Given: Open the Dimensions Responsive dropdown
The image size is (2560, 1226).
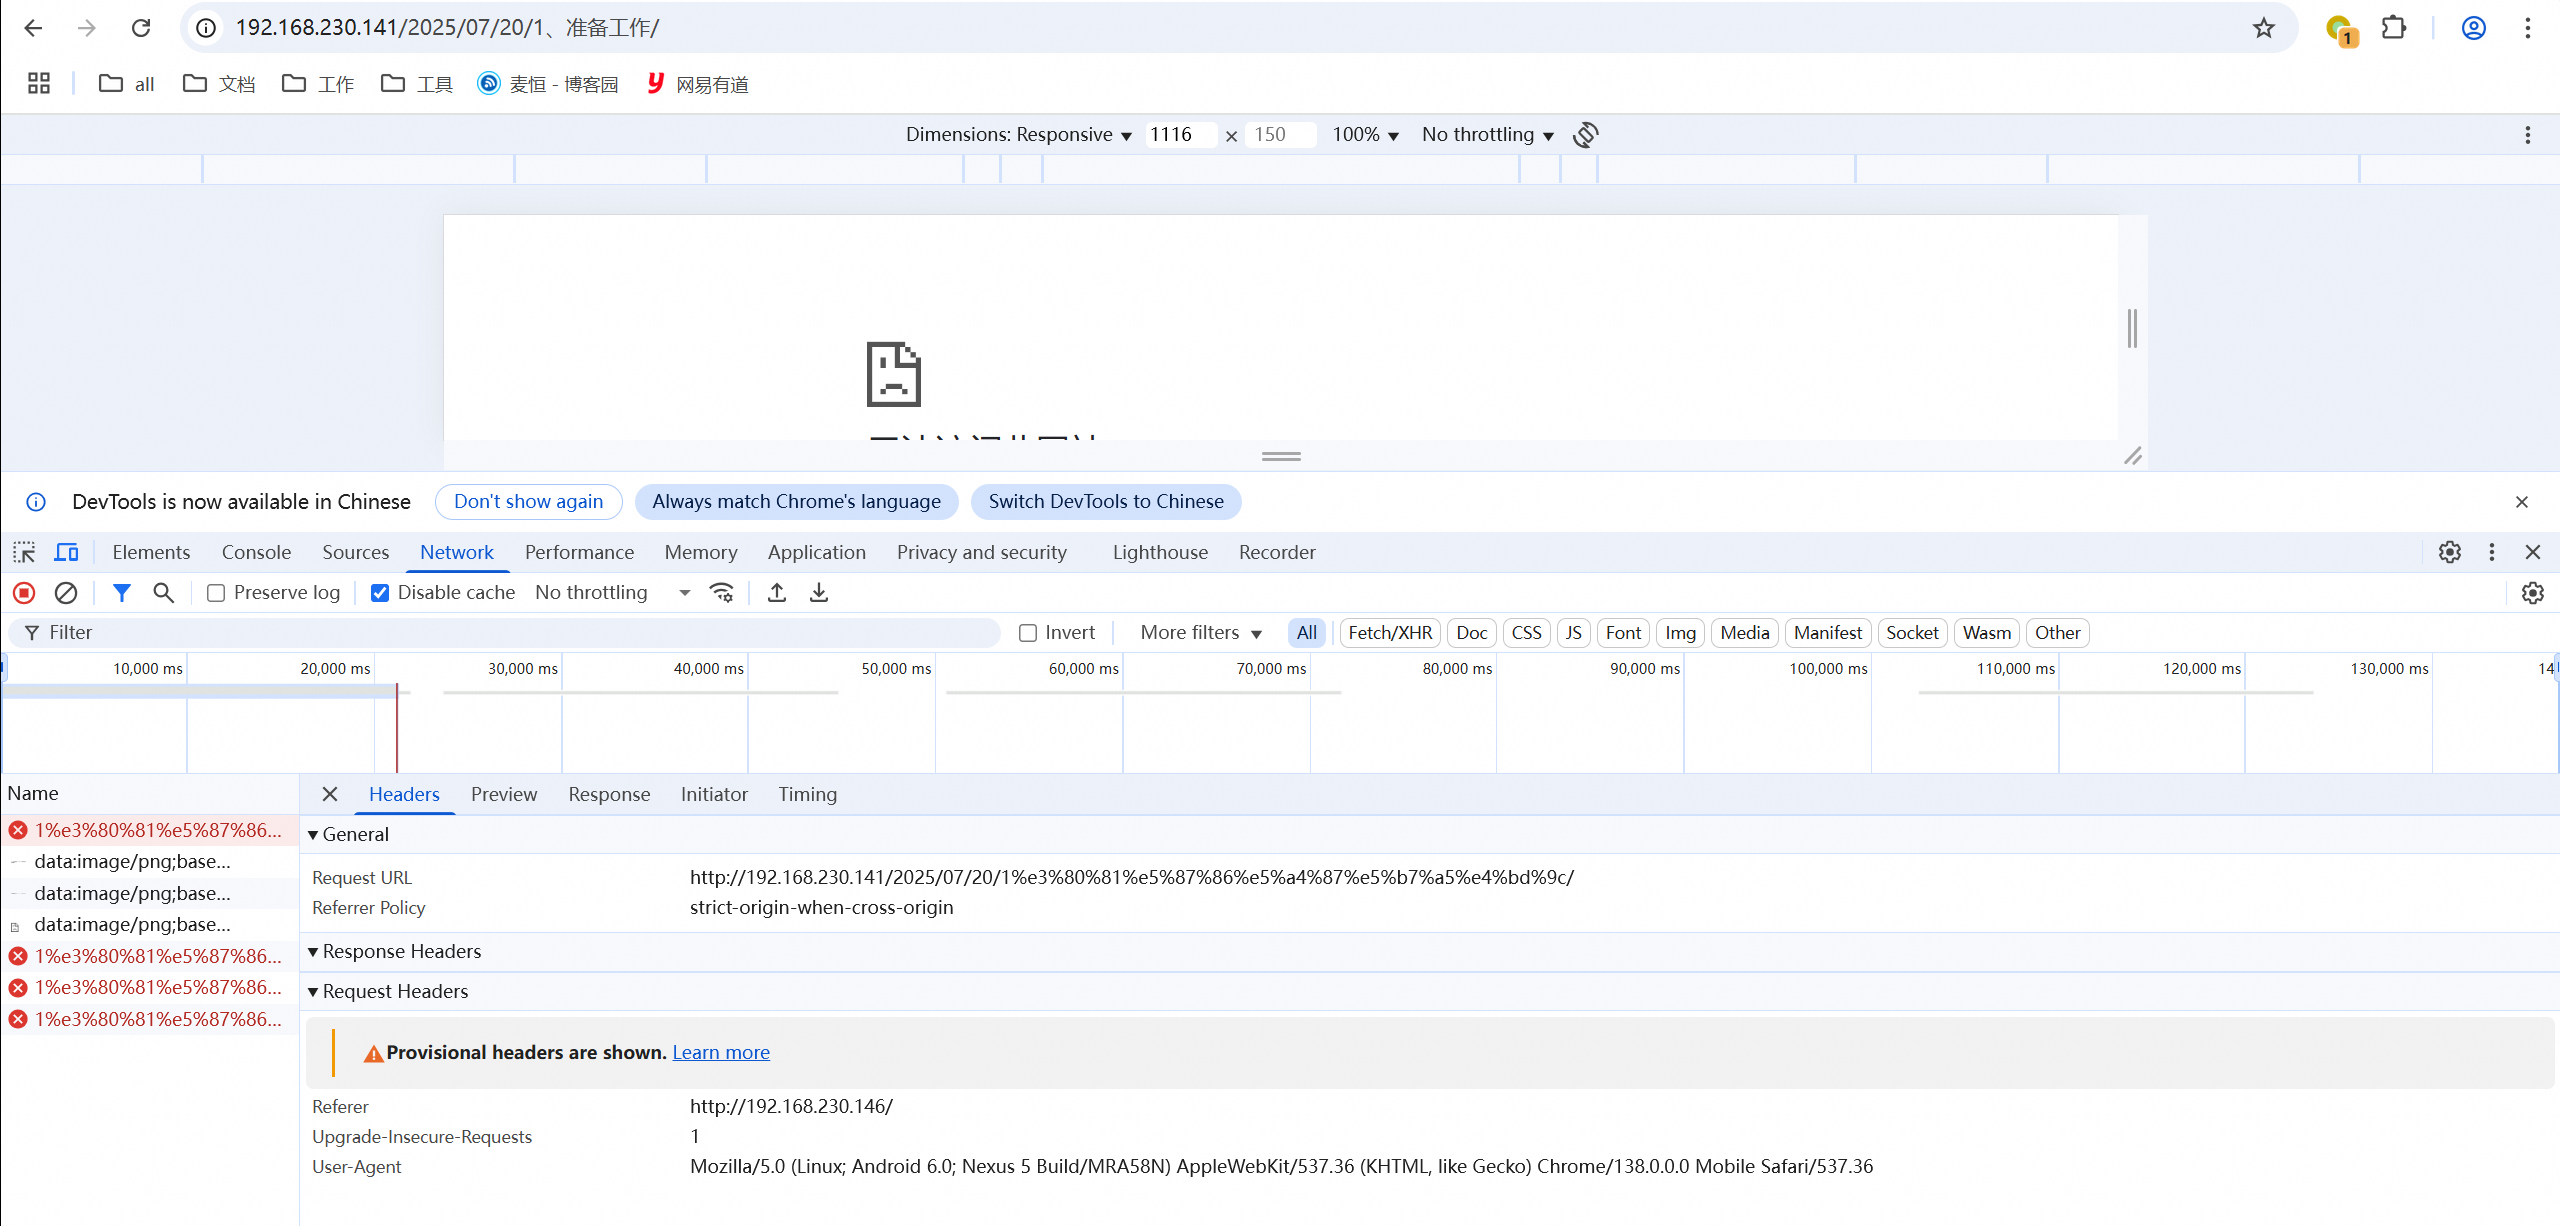Looking at the screenshot, I should pyautogui.click(x=1018, y=135).
